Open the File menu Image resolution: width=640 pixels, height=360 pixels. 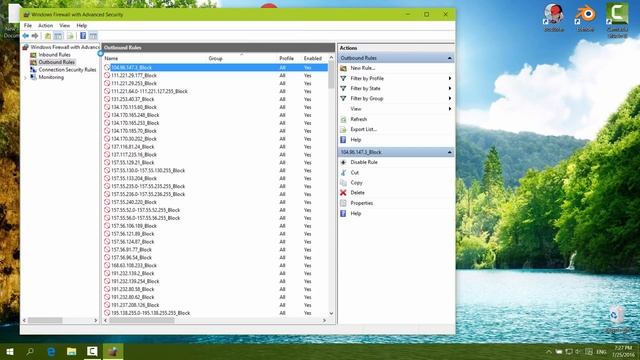28,26
